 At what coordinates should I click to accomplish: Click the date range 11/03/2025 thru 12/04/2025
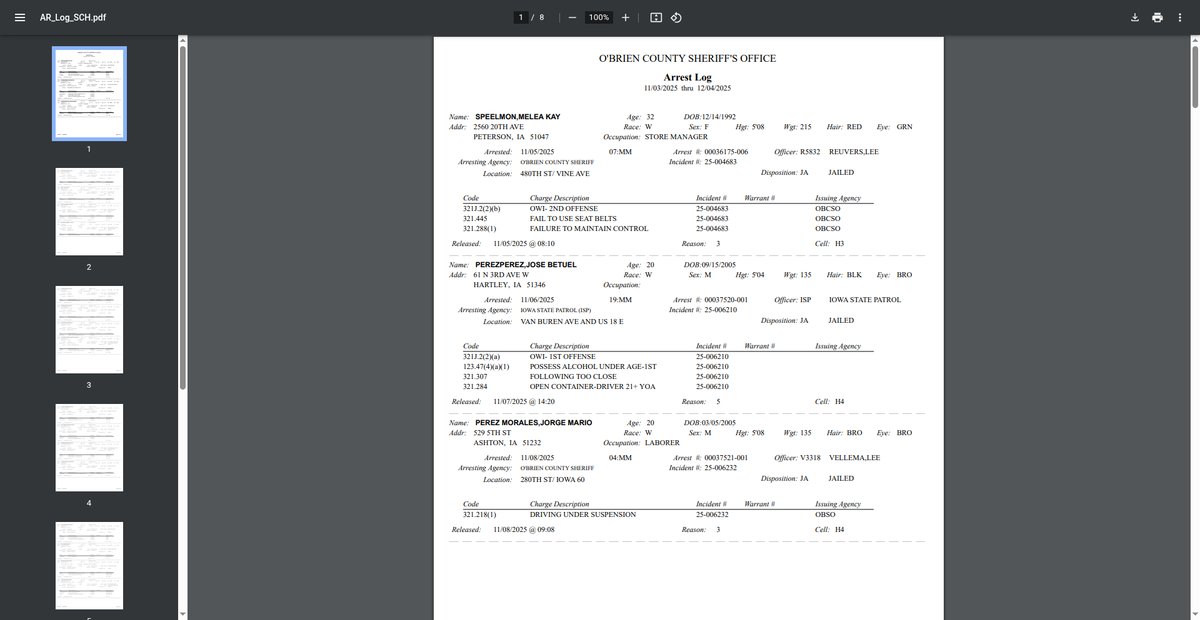coord(687,89)
